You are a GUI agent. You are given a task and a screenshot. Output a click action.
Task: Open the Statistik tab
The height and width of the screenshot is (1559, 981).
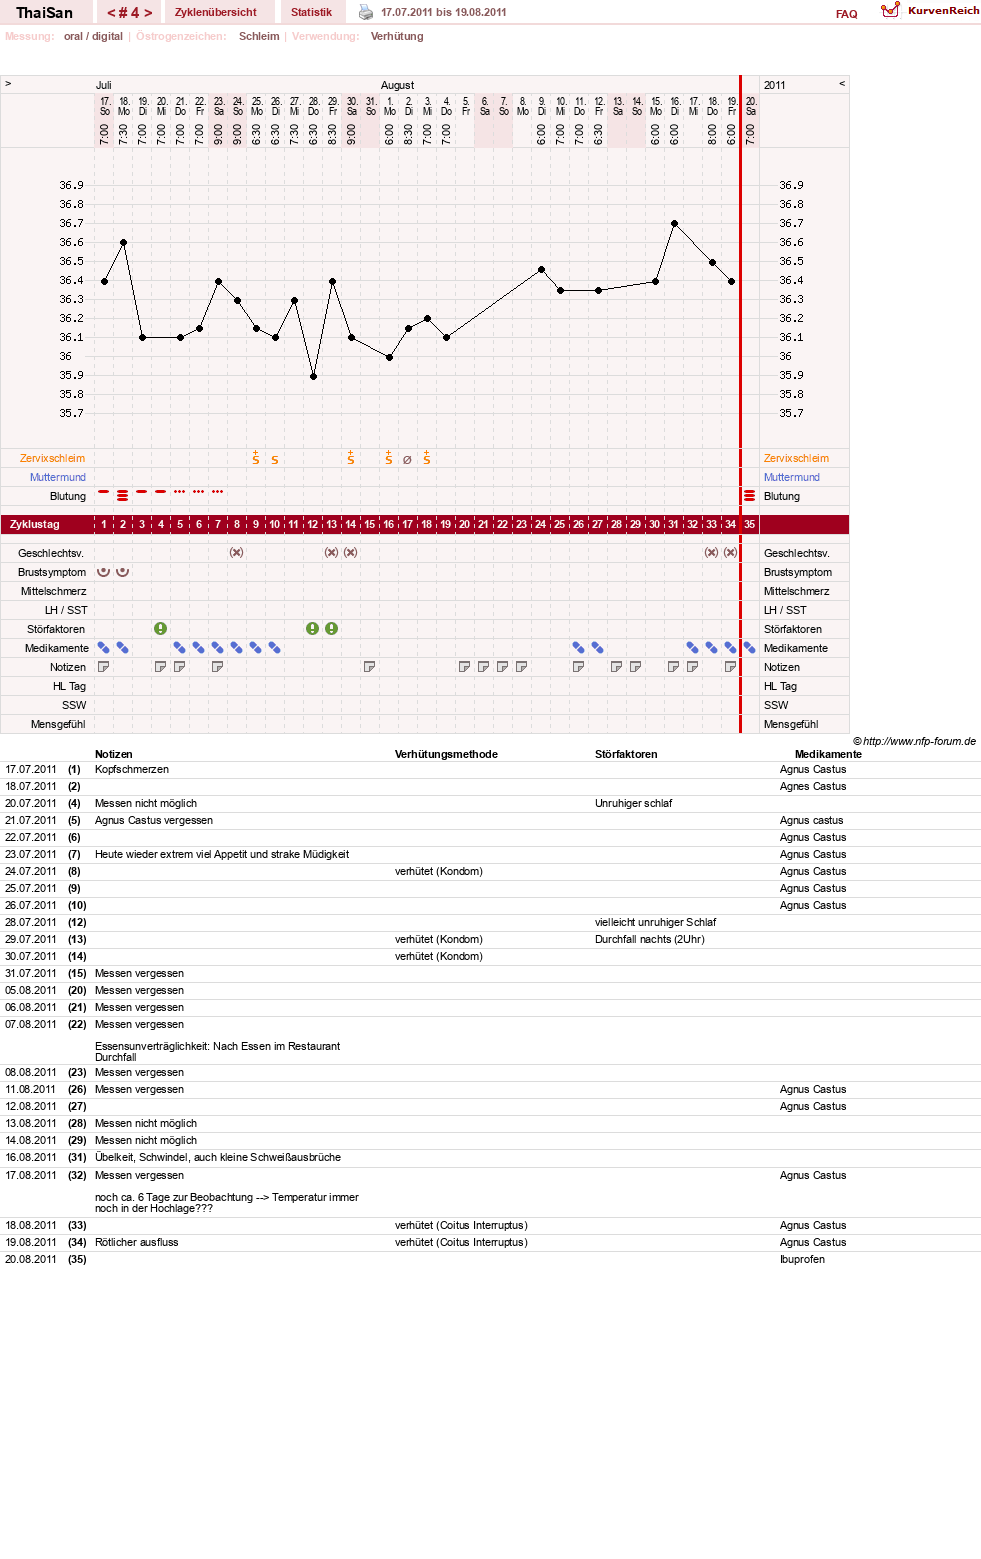311,12
